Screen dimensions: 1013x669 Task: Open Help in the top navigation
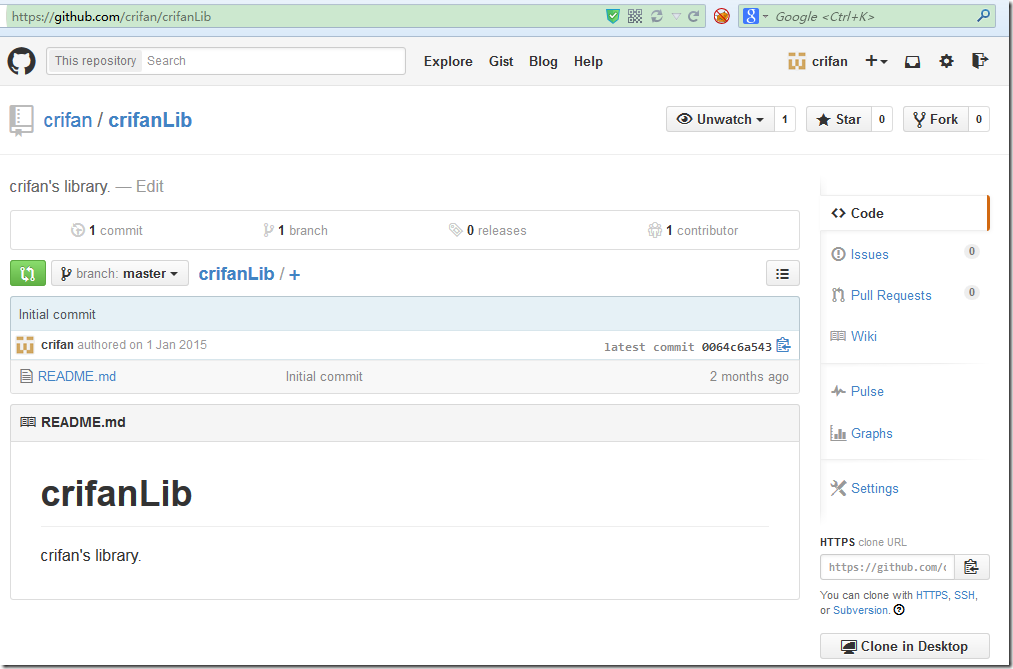pos(588,61)
